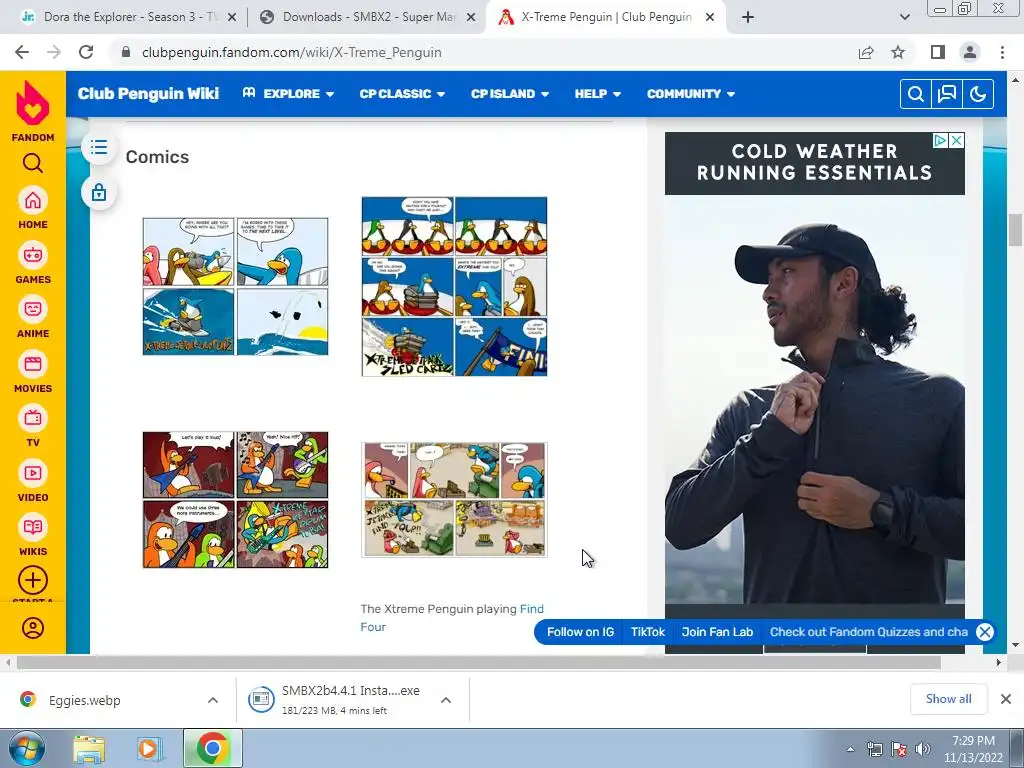Click the vertical page scrollbar thumb
The width and height of the screenshot is (1024, 768).
click(x=1015, y=230)
